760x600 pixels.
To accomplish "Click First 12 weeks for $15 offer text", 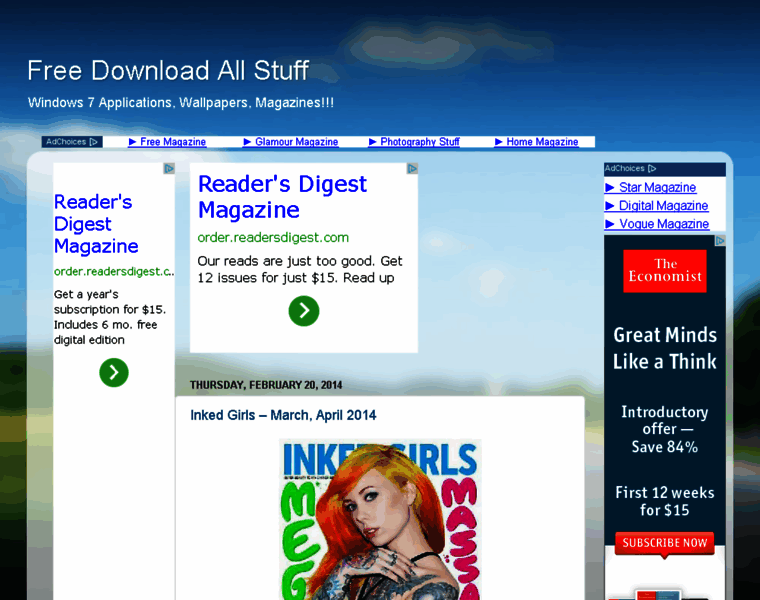I will click(x=665, y=501).
